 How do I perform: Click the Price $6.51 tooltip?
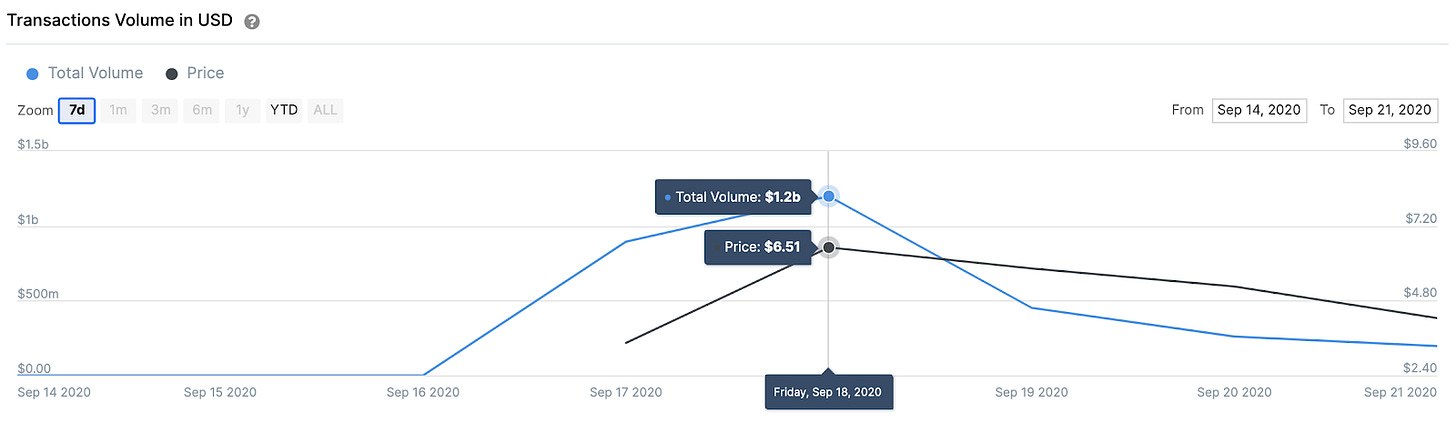pyautogui.click(x=758, y=247)
